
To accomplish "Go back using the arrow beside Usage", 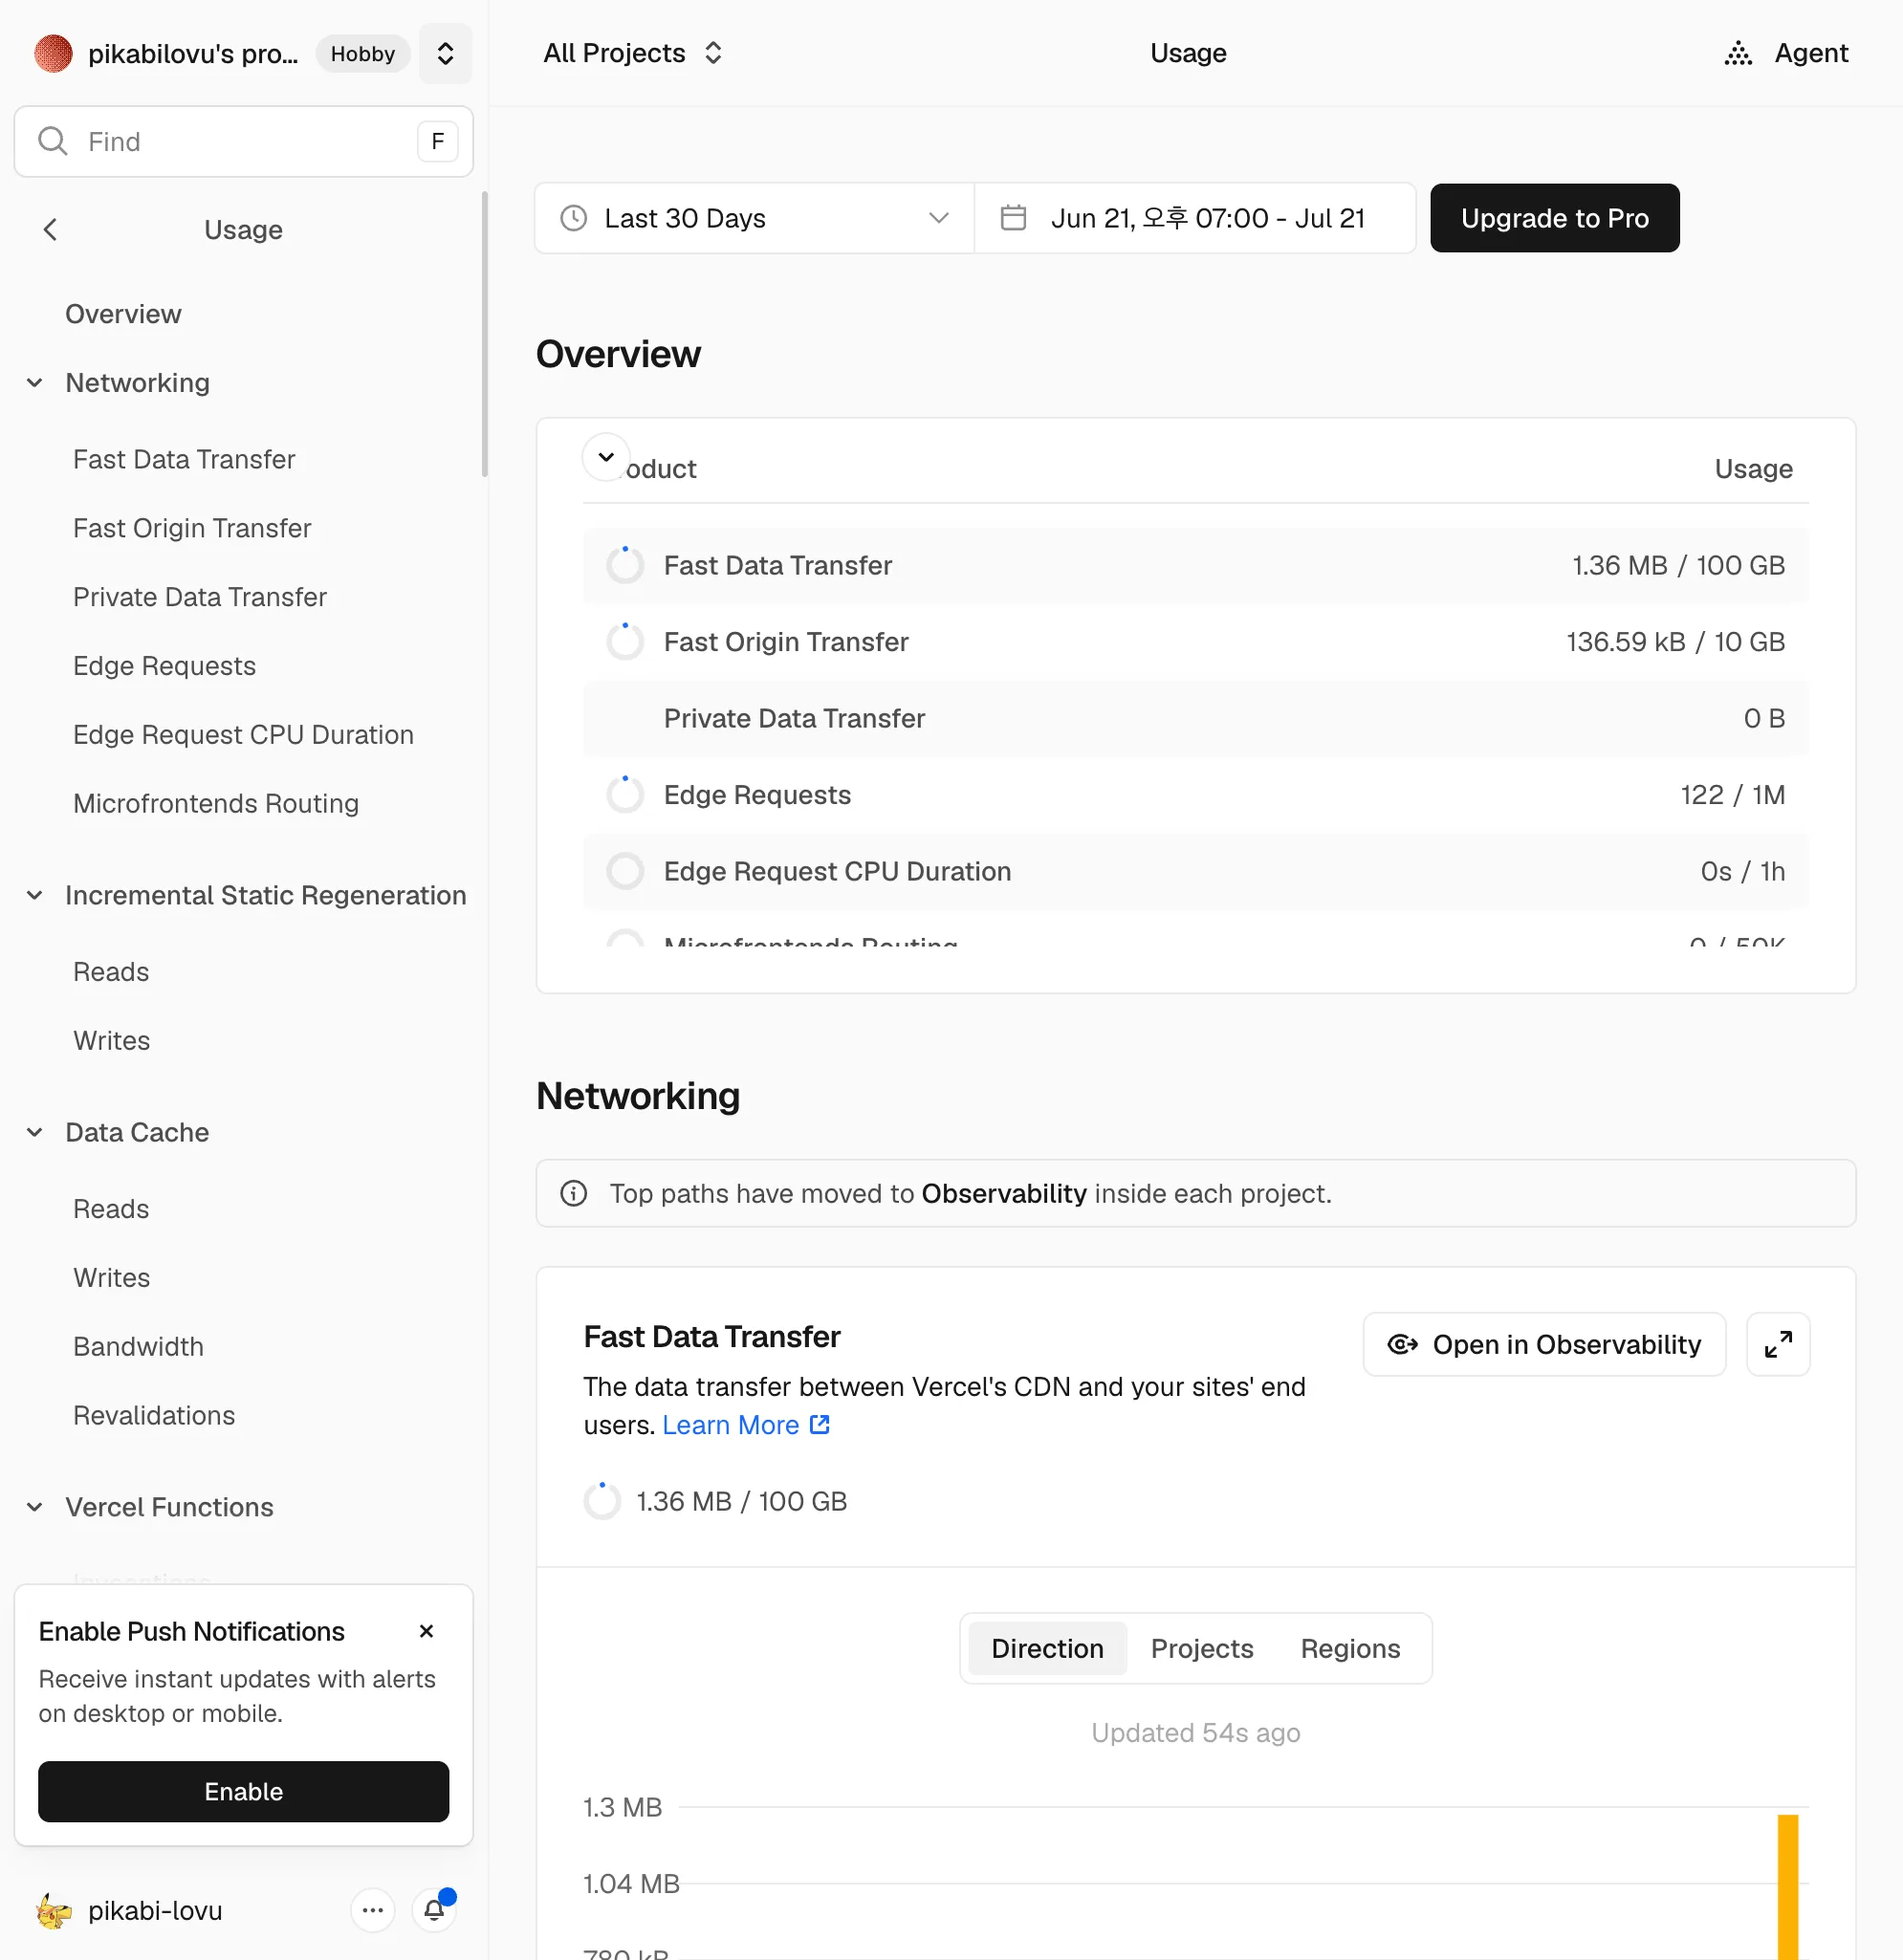I will pos(50,230).
